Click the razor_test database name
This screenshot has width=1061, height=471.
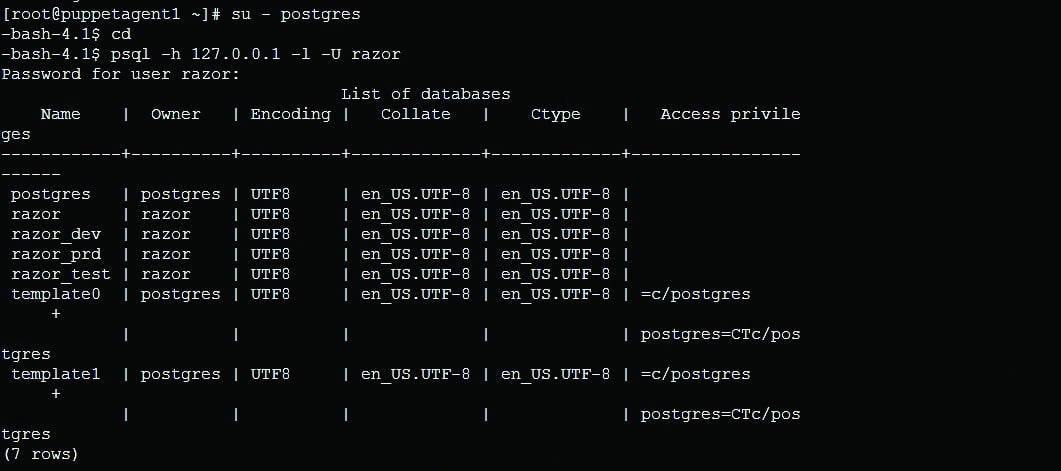60,274
